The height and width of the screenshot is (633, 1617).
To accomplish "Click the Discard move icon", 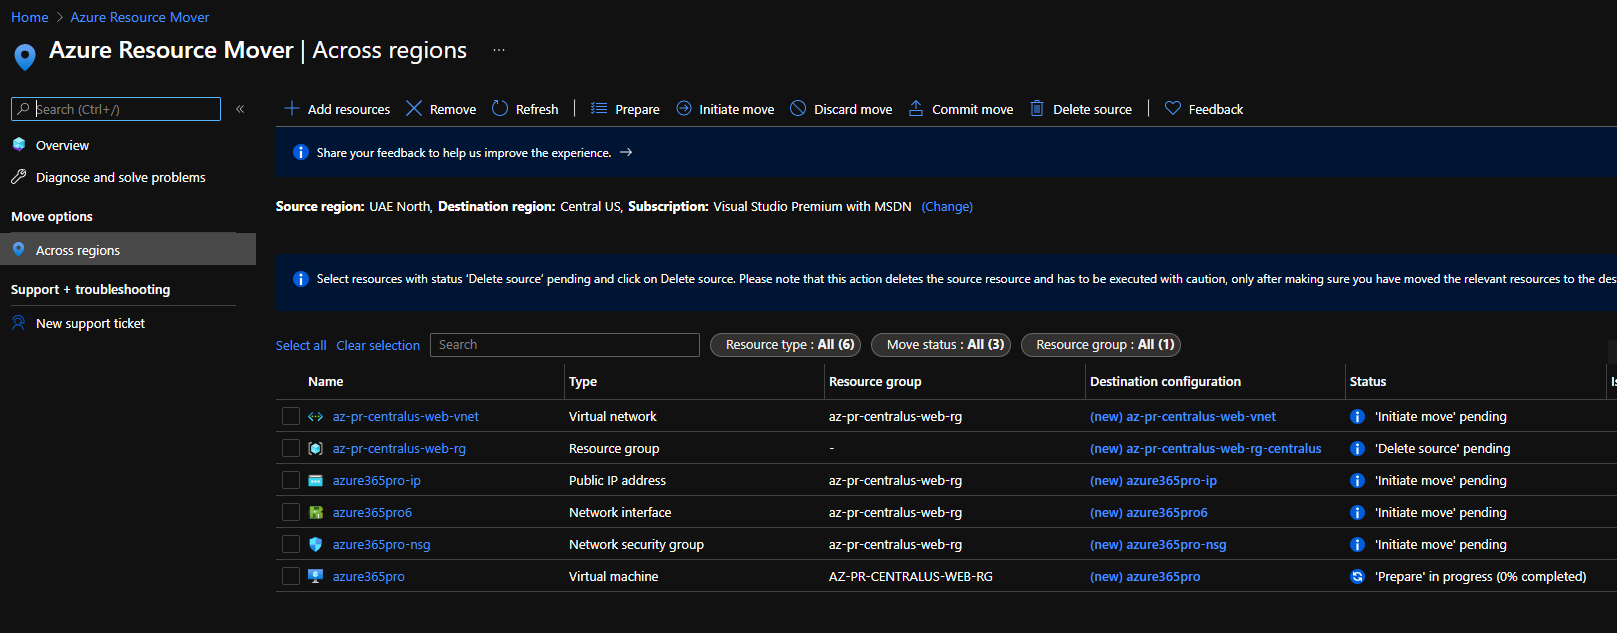I will [x=798, y=108].
